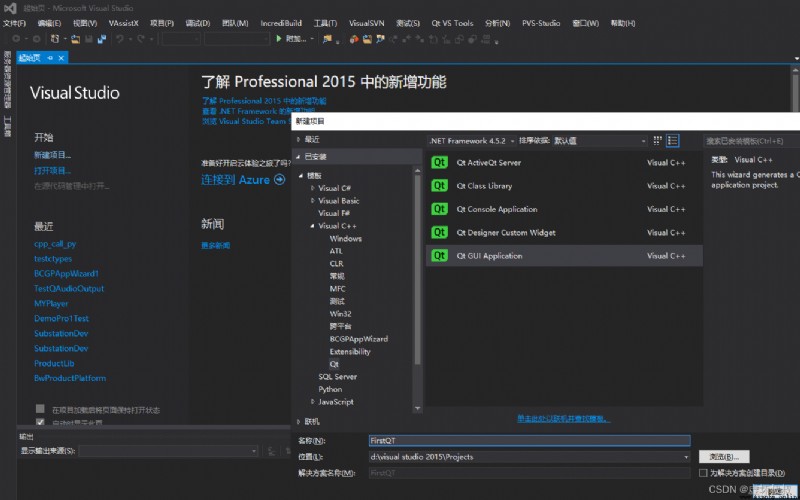Expand the Visual C# template node
Viewport: 800px width, 500px height.
coord(313,188)
